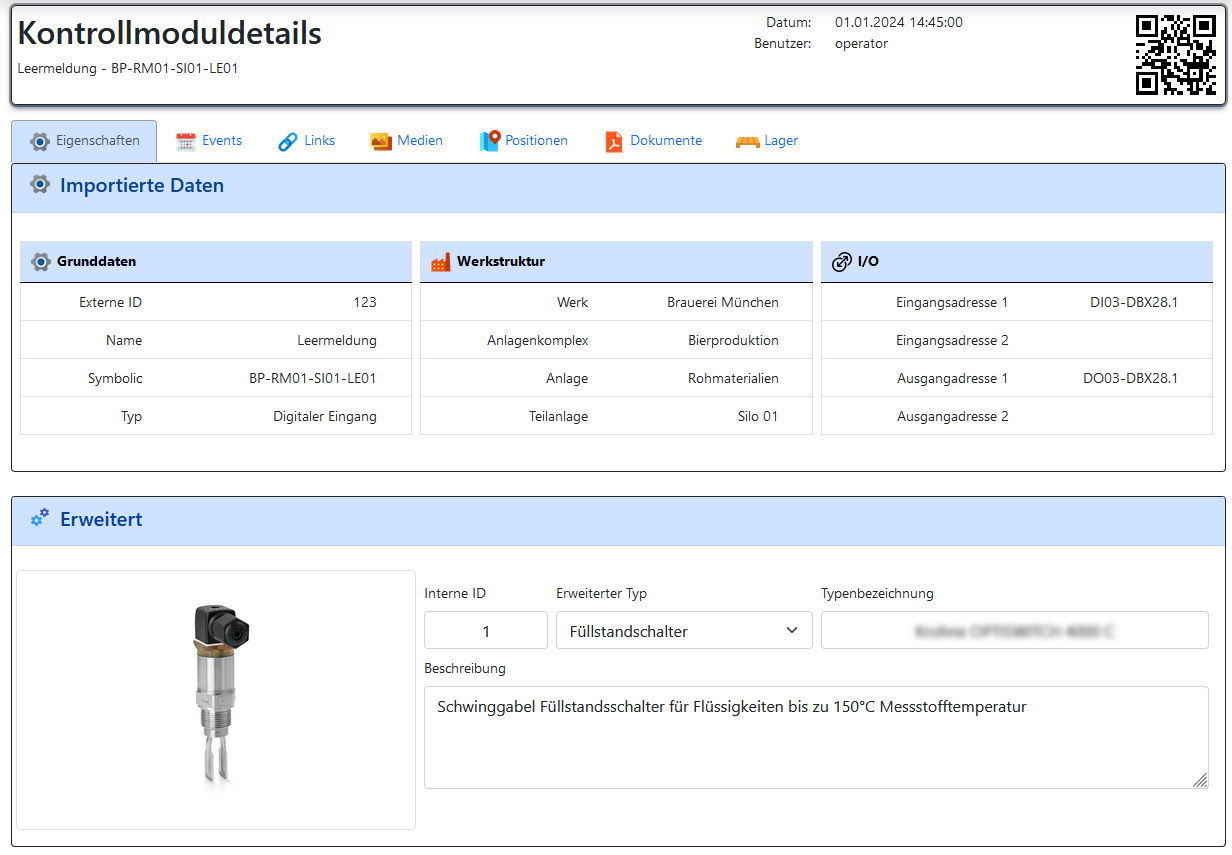The height and width of the screenshot is (855, 1232).
Task: Click the Erweitert section heading
Action: 101,519
